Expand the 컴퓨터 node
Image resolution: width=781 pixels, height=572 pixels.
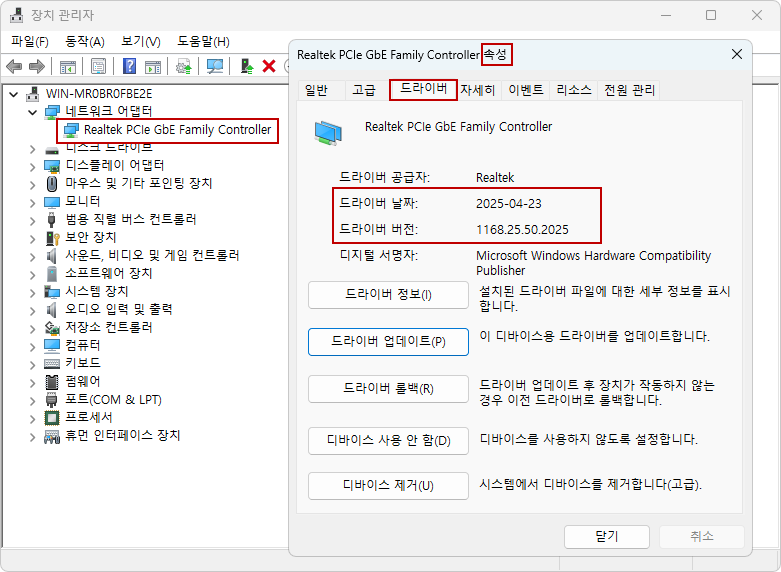click(32, 347)
